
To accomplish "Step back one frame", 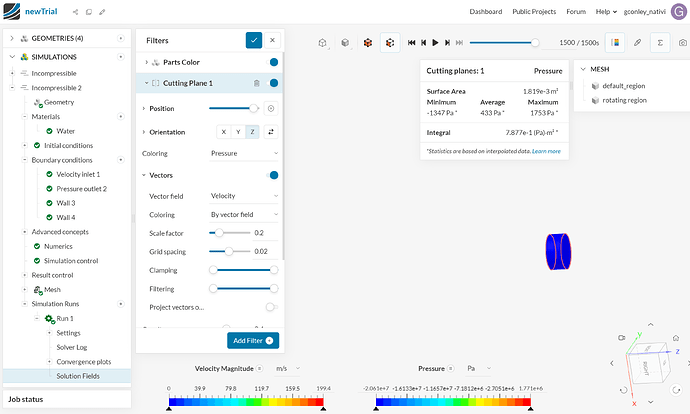I will click(x=423, y=43).
